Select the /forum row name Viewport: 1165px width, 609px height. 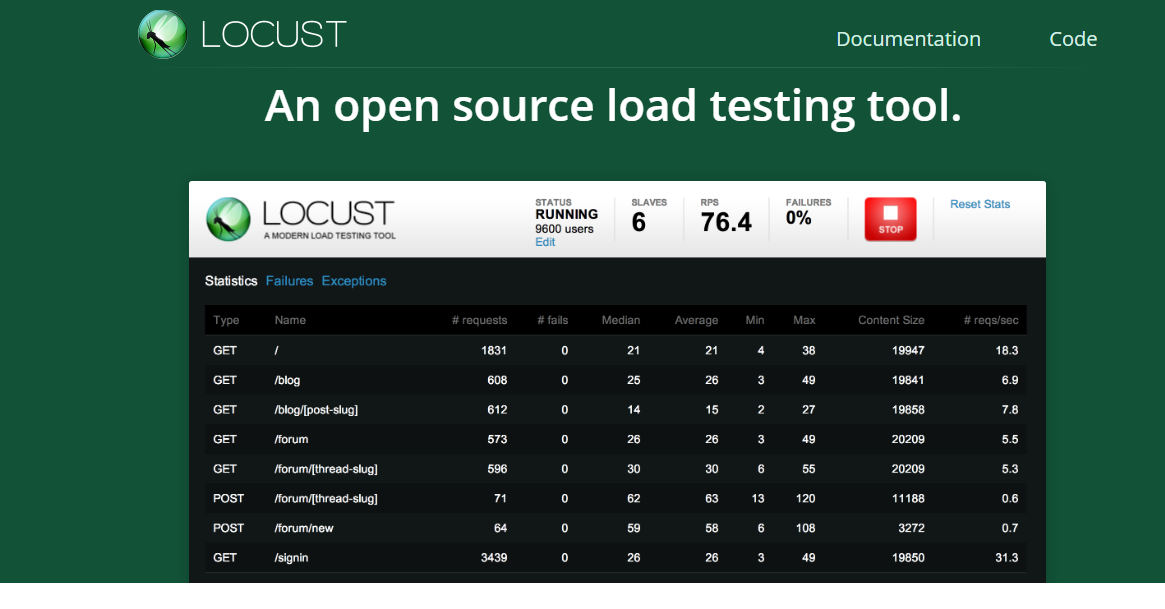click(291, 440)
